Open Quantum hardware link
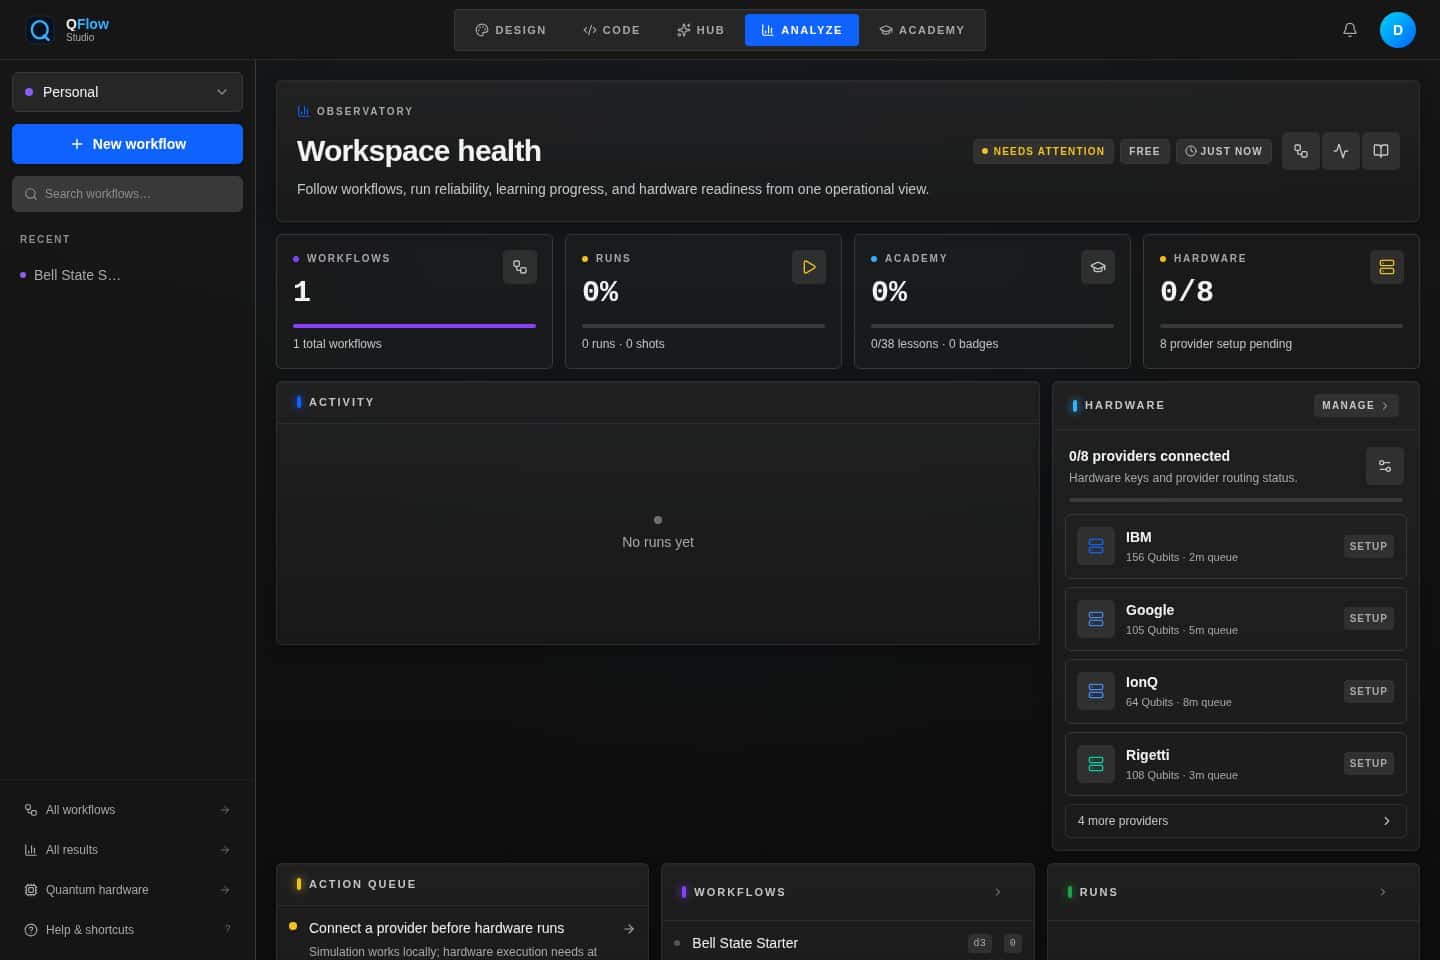Screen dimensions: 1440x960 pyautogui.click(x=127, y=890)
